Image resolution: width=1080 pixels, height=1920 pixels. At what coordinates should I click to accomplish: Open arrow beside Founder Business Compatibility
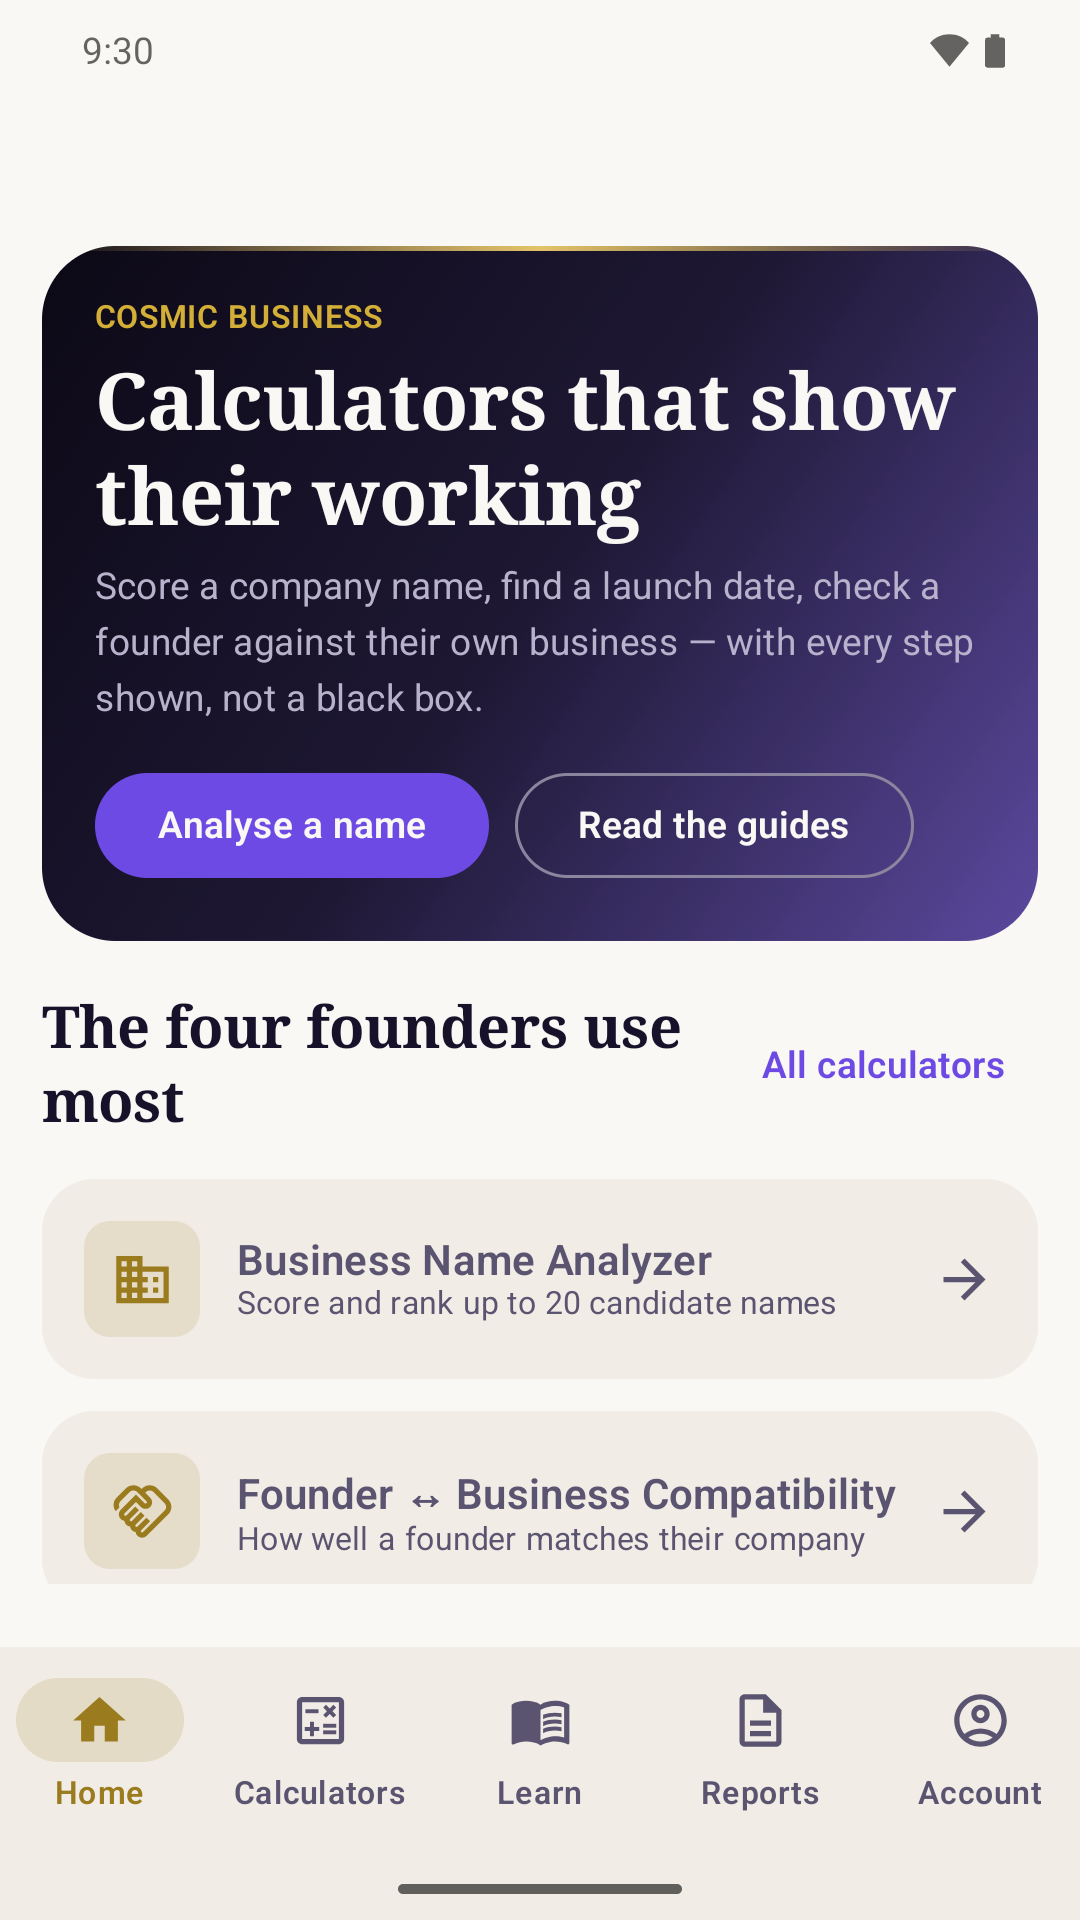(x=965, y=1511)
